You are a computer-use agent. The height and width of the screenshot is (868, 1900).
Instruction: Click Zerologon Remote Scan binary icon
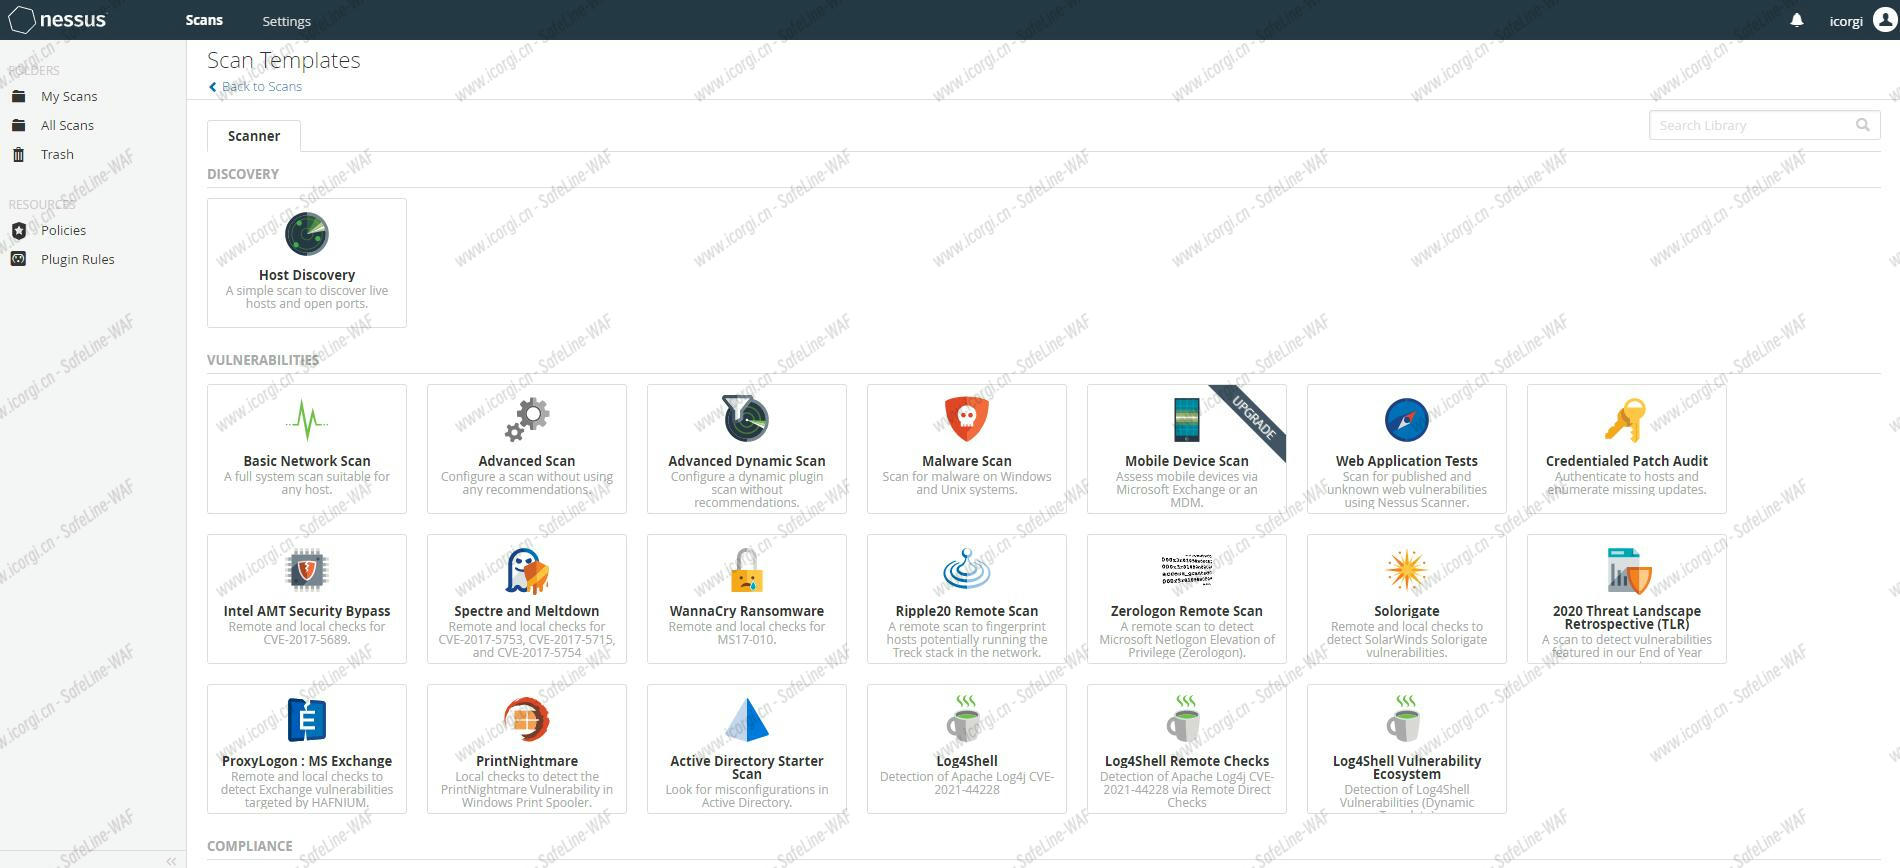point(1186,570)
